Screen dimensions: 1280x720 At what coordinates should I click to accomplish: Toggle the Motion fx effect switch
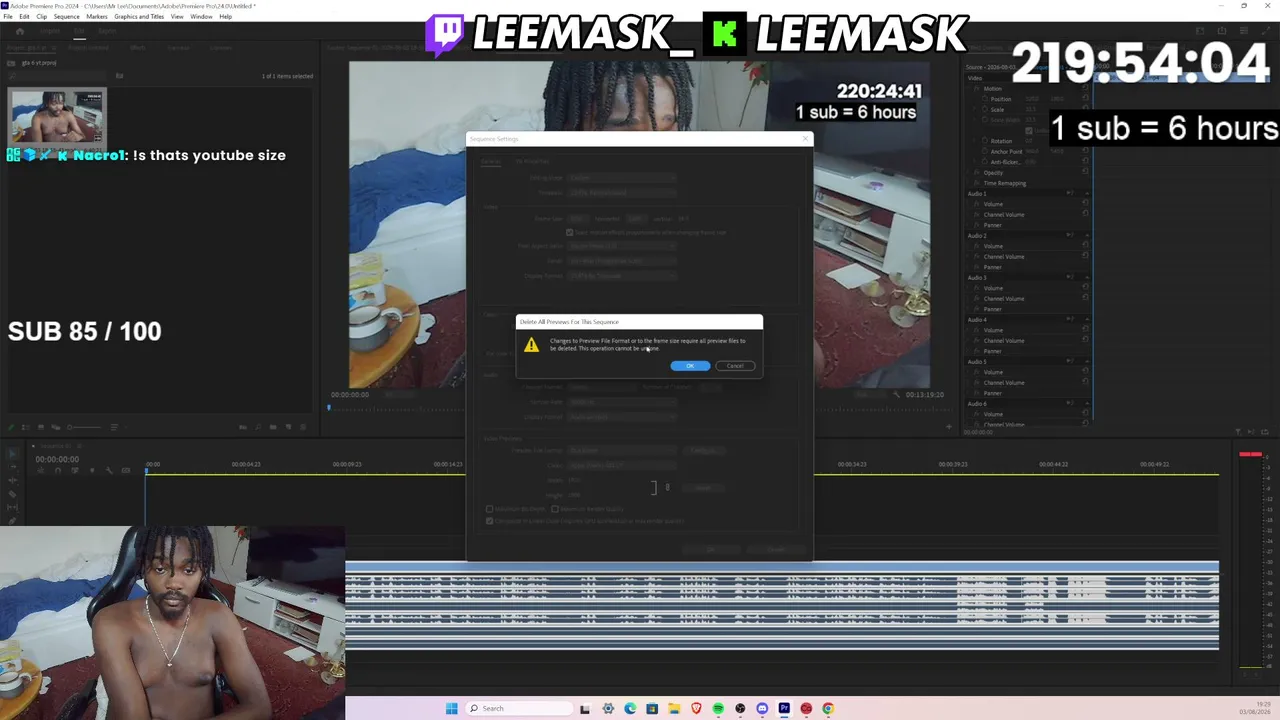(x=977, y=88)
